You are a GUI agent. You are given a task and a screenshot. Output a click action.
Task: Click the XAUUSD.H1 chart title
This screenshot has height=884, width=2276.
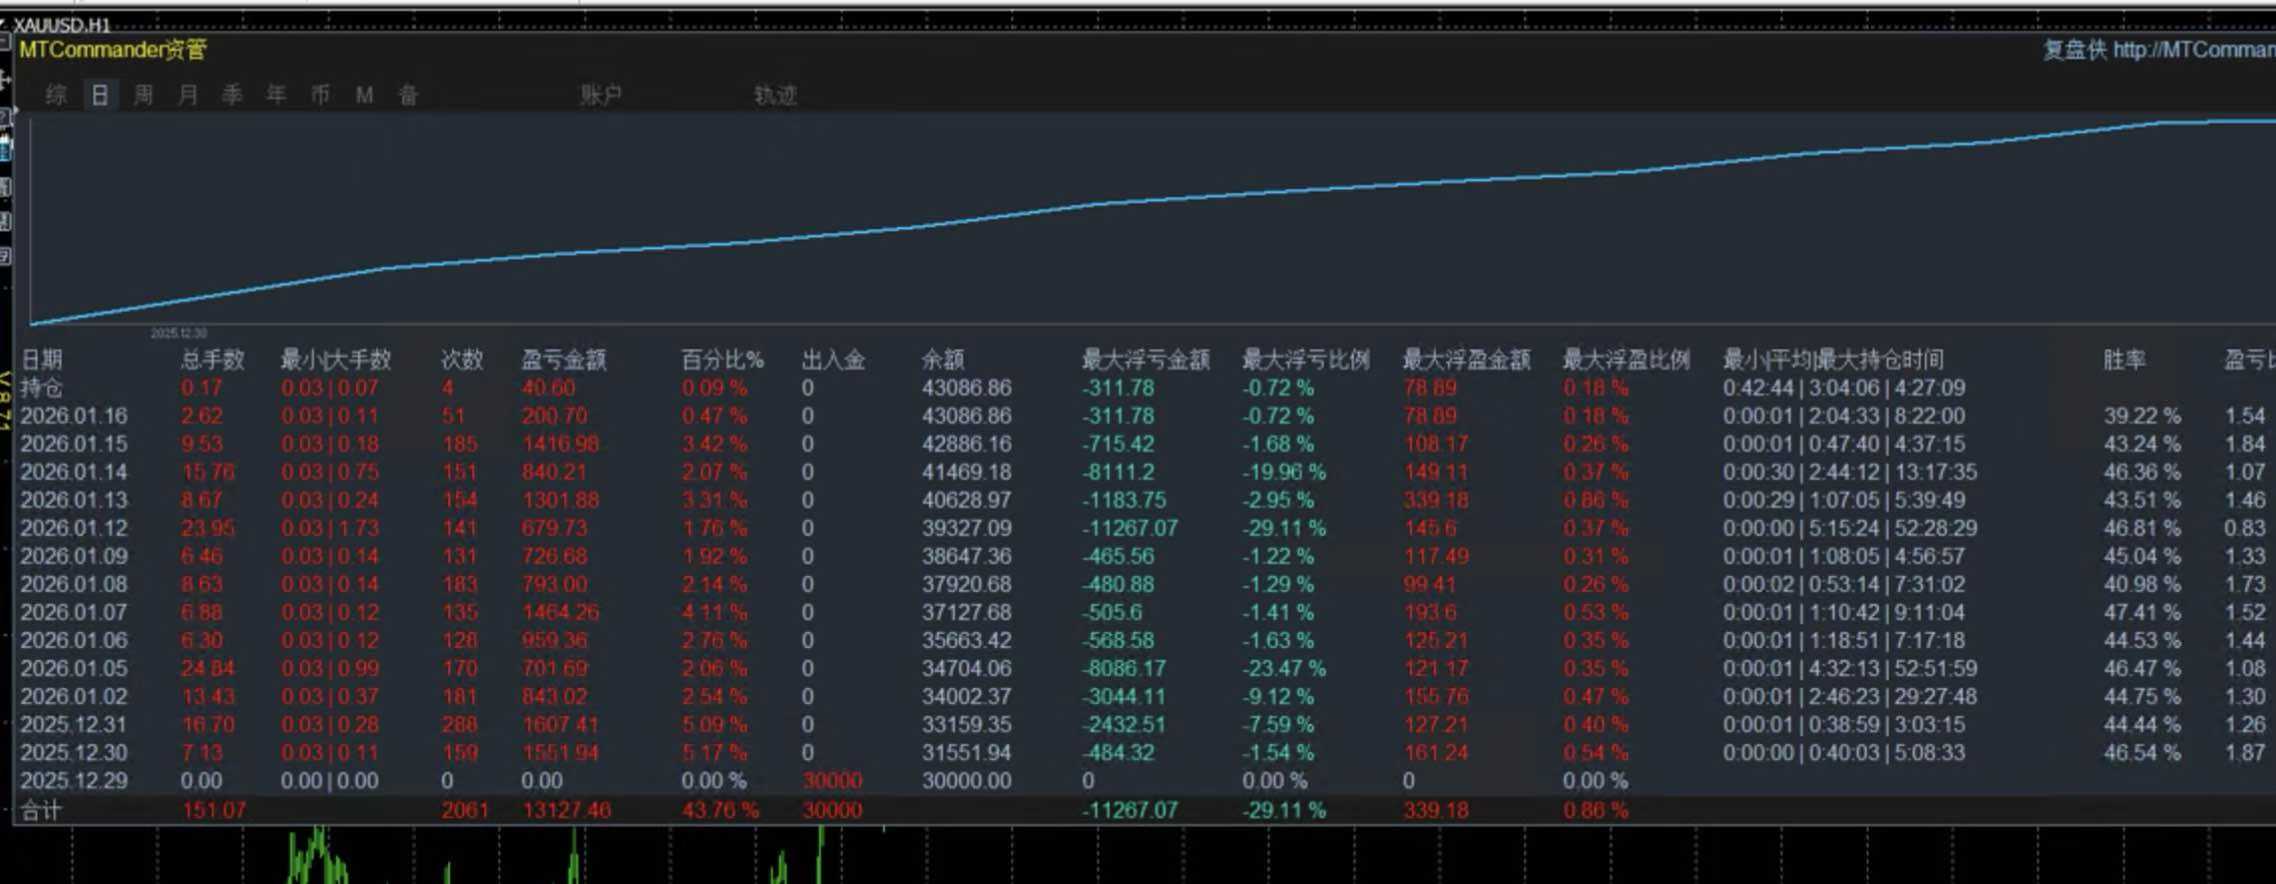pos(62,24)
